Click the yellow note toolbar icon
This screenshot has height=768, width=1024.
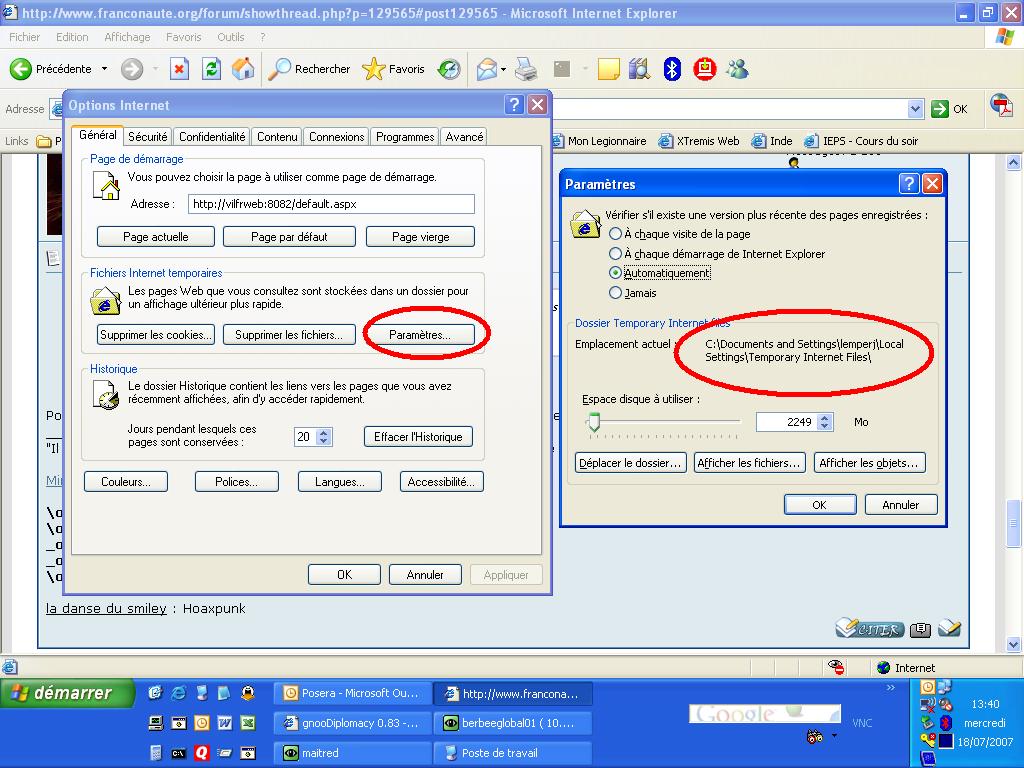coord(608,69)
